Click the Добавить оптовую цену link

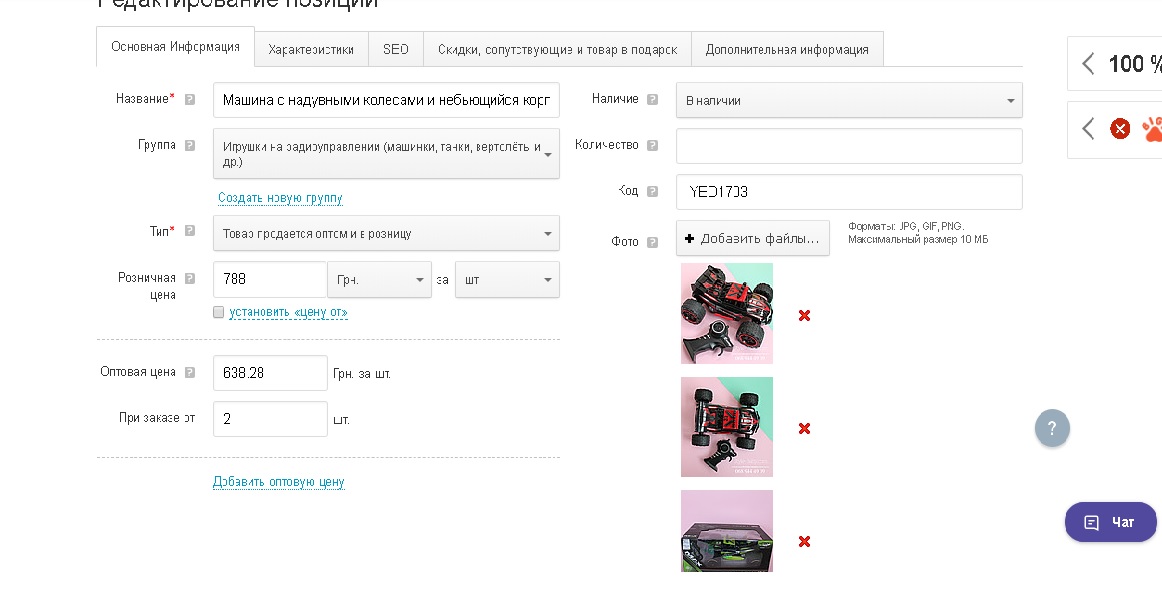279,482
